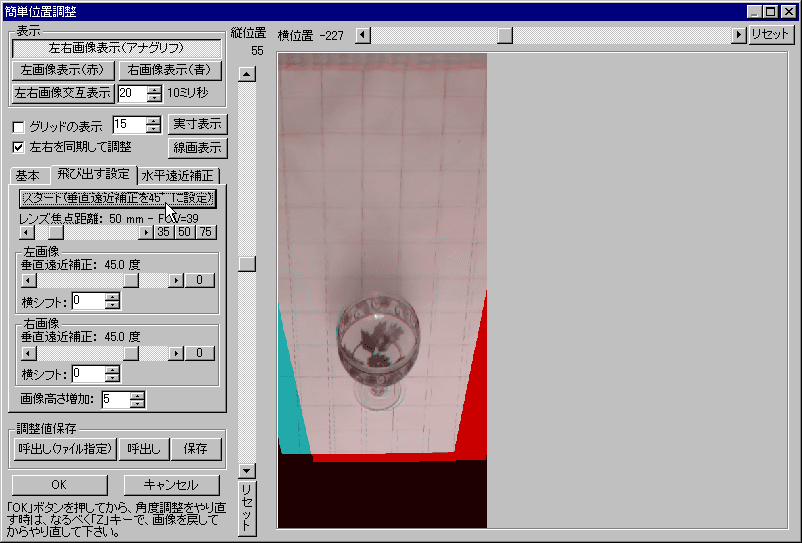Decrease 左画像 横シフト value
The image size is (802, 543).
coord(113,305)
